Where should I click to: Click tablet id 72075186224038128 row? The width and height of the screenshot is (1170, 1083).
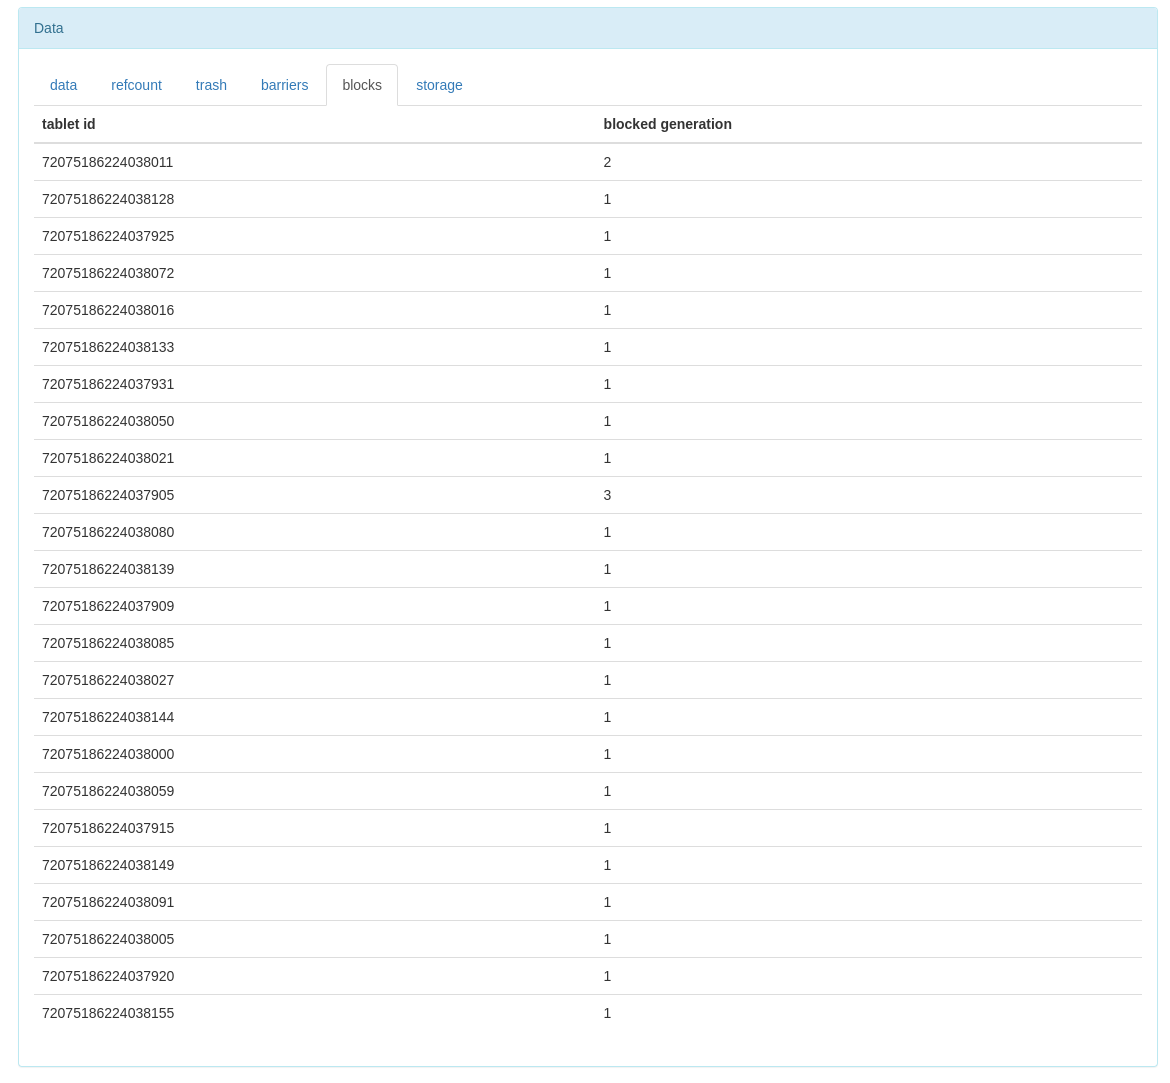tap(108, 199)
